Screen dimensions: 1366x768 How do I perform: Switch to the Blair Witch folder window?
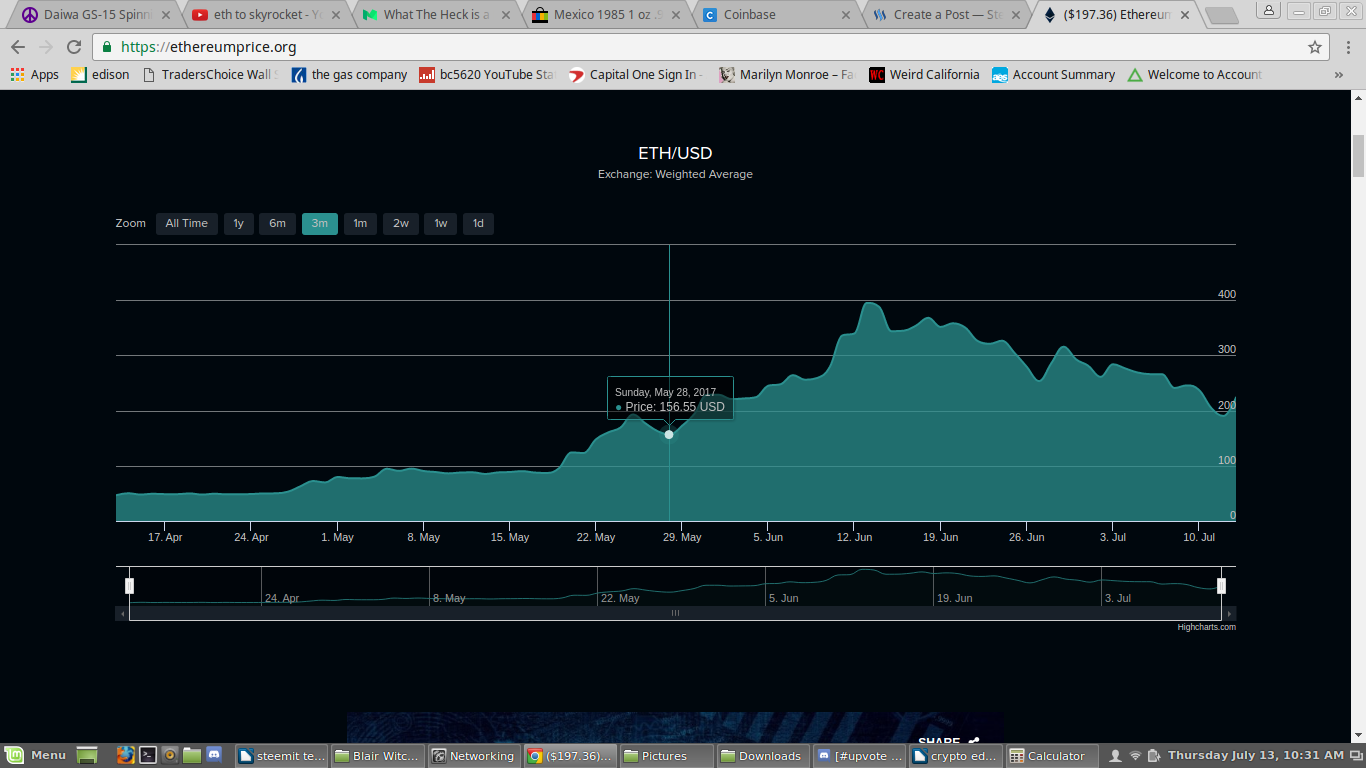[378, 756]
